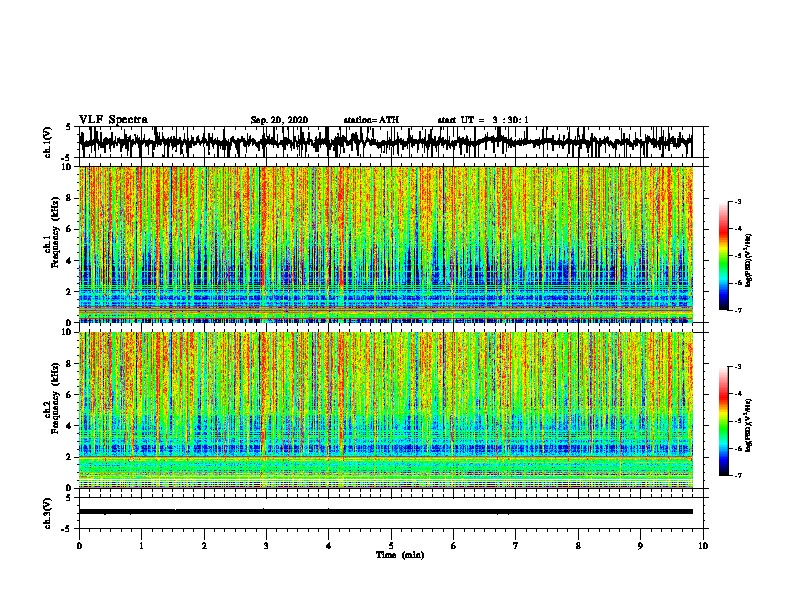The width and height of the screenshot is (792, 612).
Task: Click the ch.3 flat black voltage trace
Action: tap(386, 512)
